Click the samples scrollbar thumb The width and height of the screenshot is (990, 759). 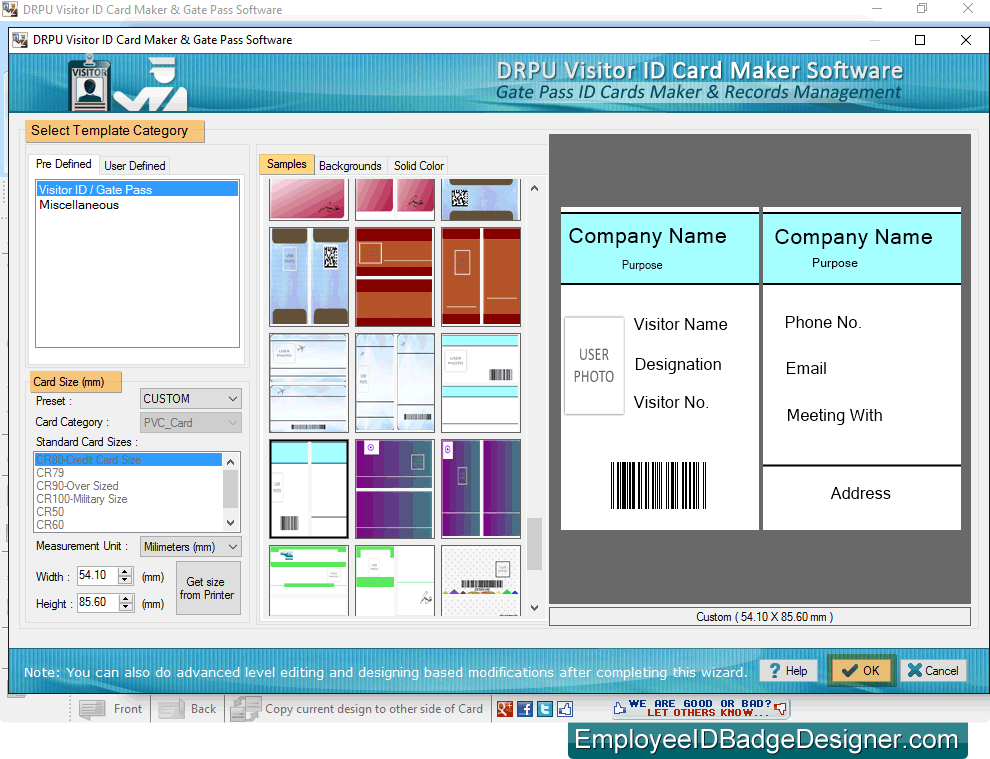534,544
